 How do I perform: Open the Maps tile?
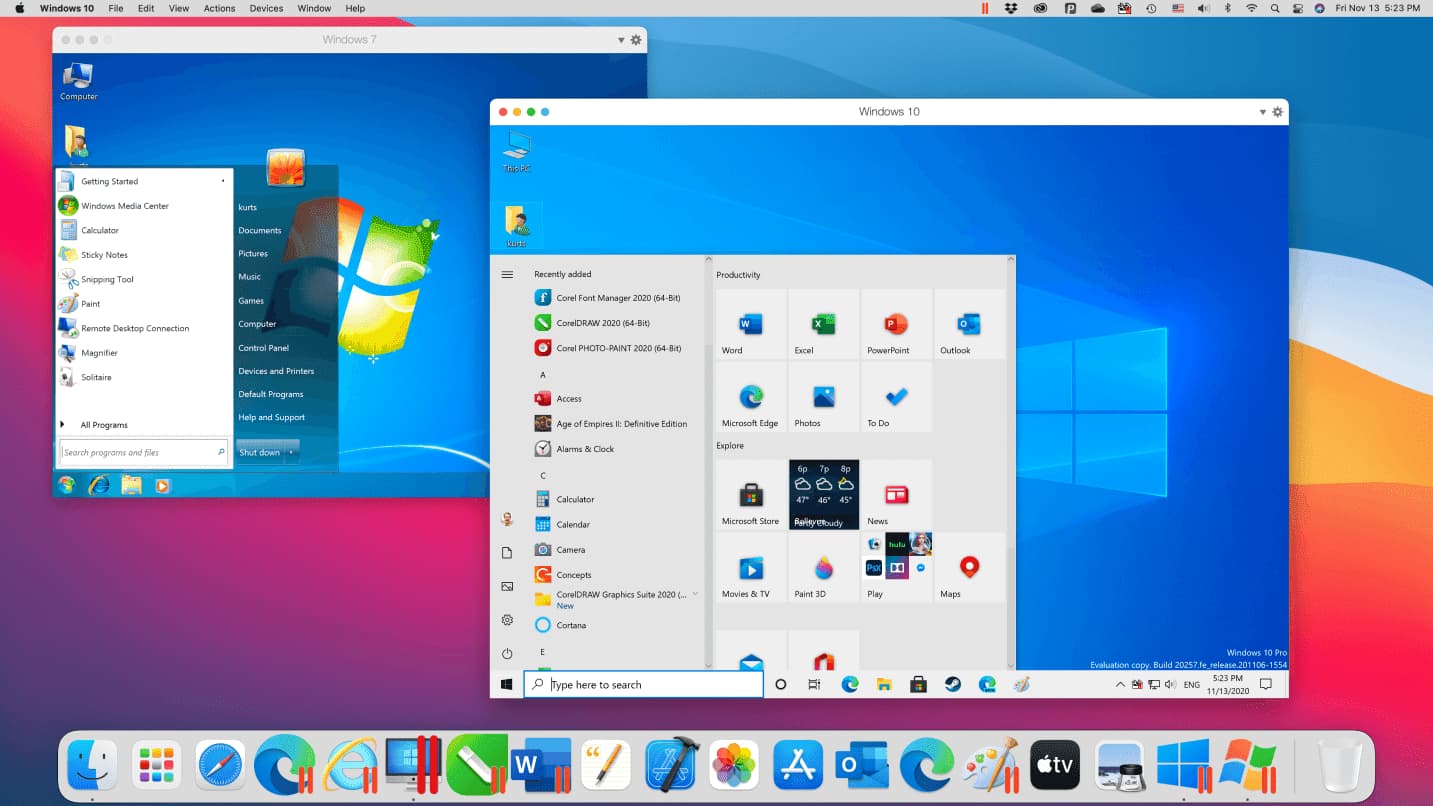(x=969, y=567)
